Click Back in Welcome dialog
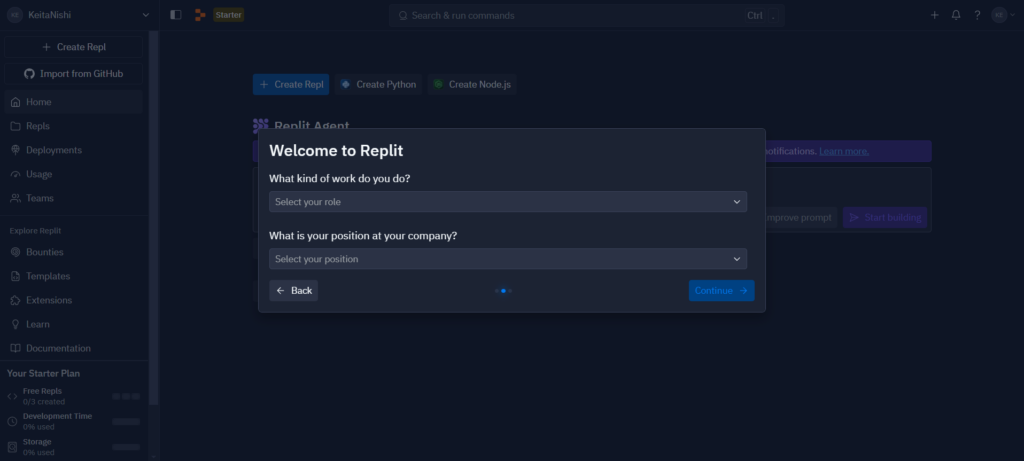This screenshot has height=461, width=1024. [x=293, y=291]
